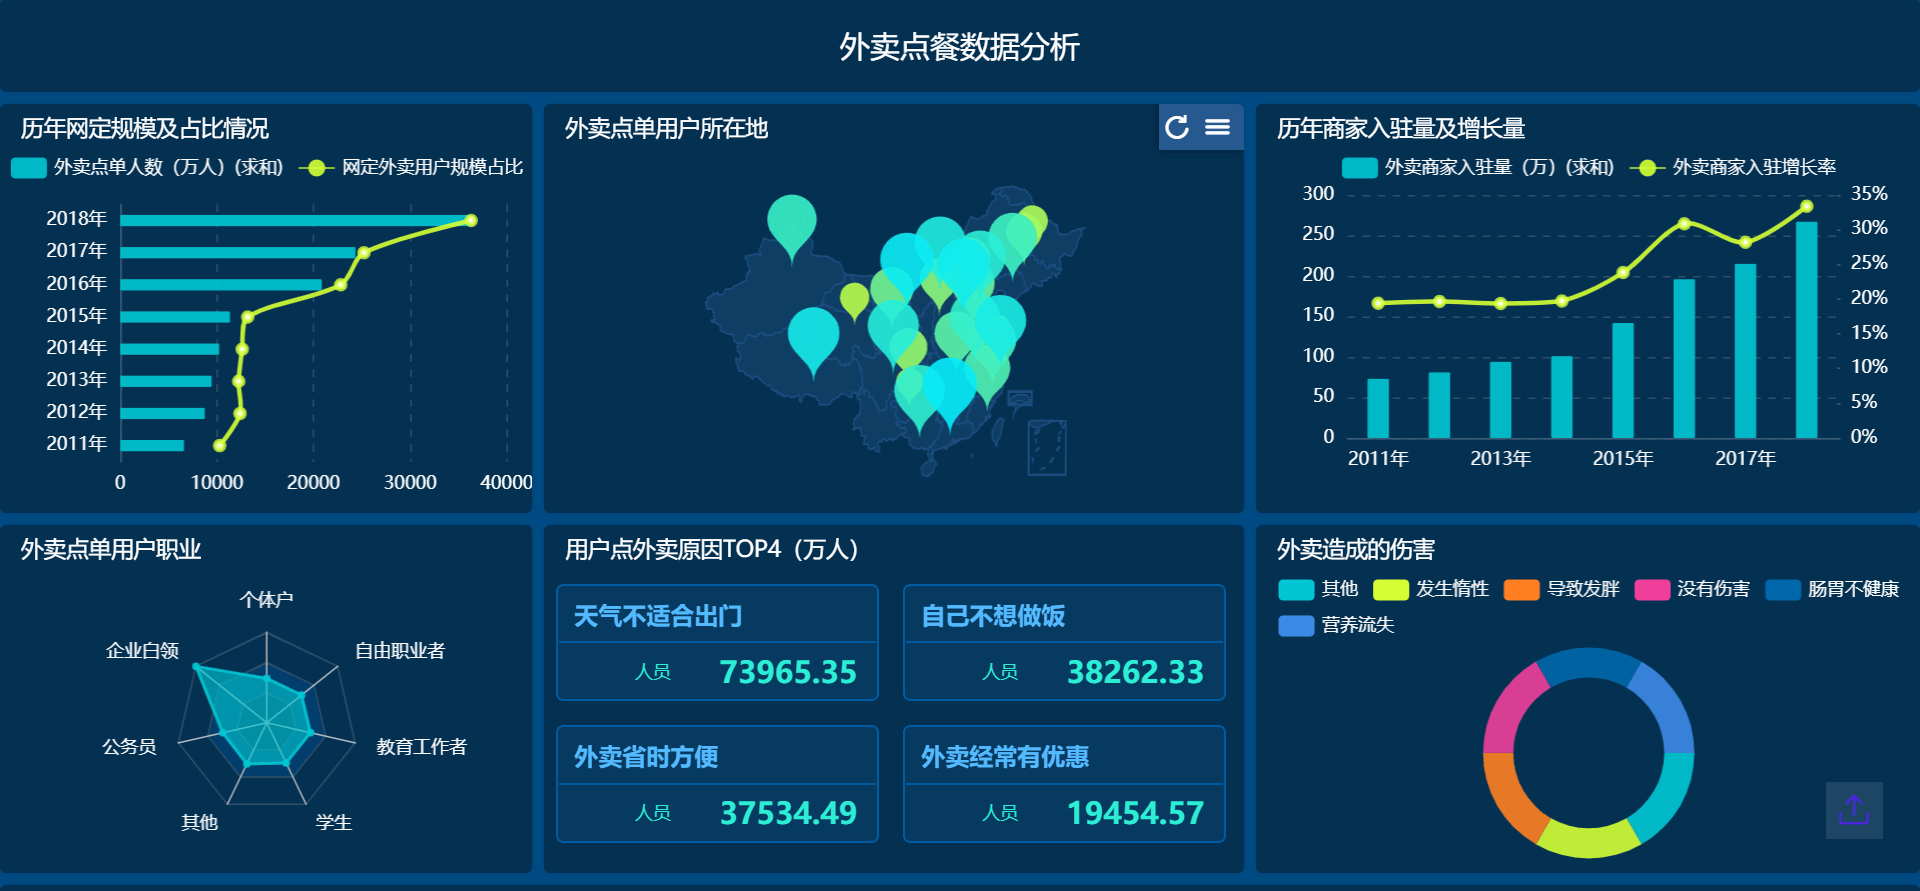Viewport: 1920px width, 891px height.
Task: Toggle 外卖商家入驻增长率 legend series
Action: (x=1733, y=167)
